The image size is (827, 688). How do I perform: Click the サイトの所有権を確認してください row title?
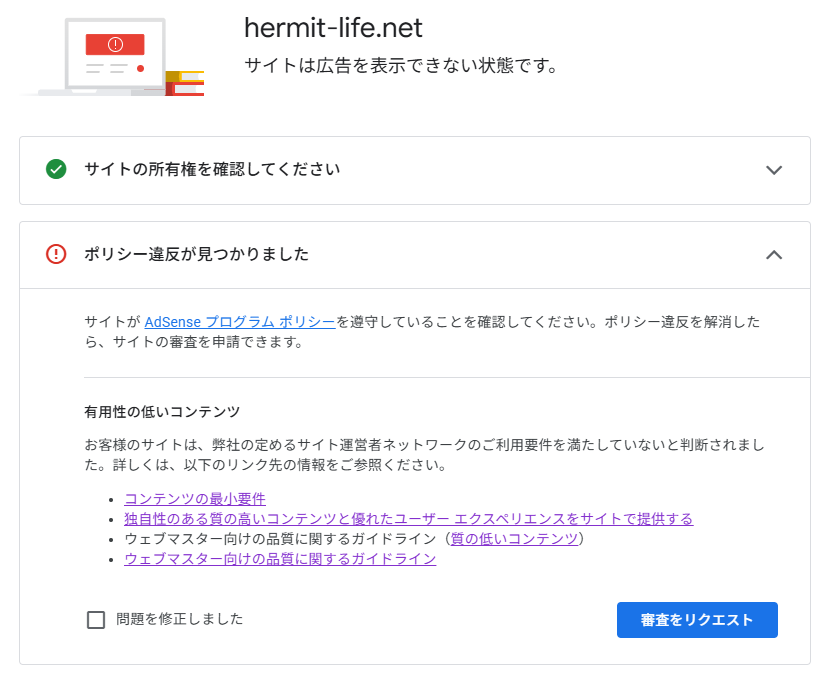(x=212, y=169)
